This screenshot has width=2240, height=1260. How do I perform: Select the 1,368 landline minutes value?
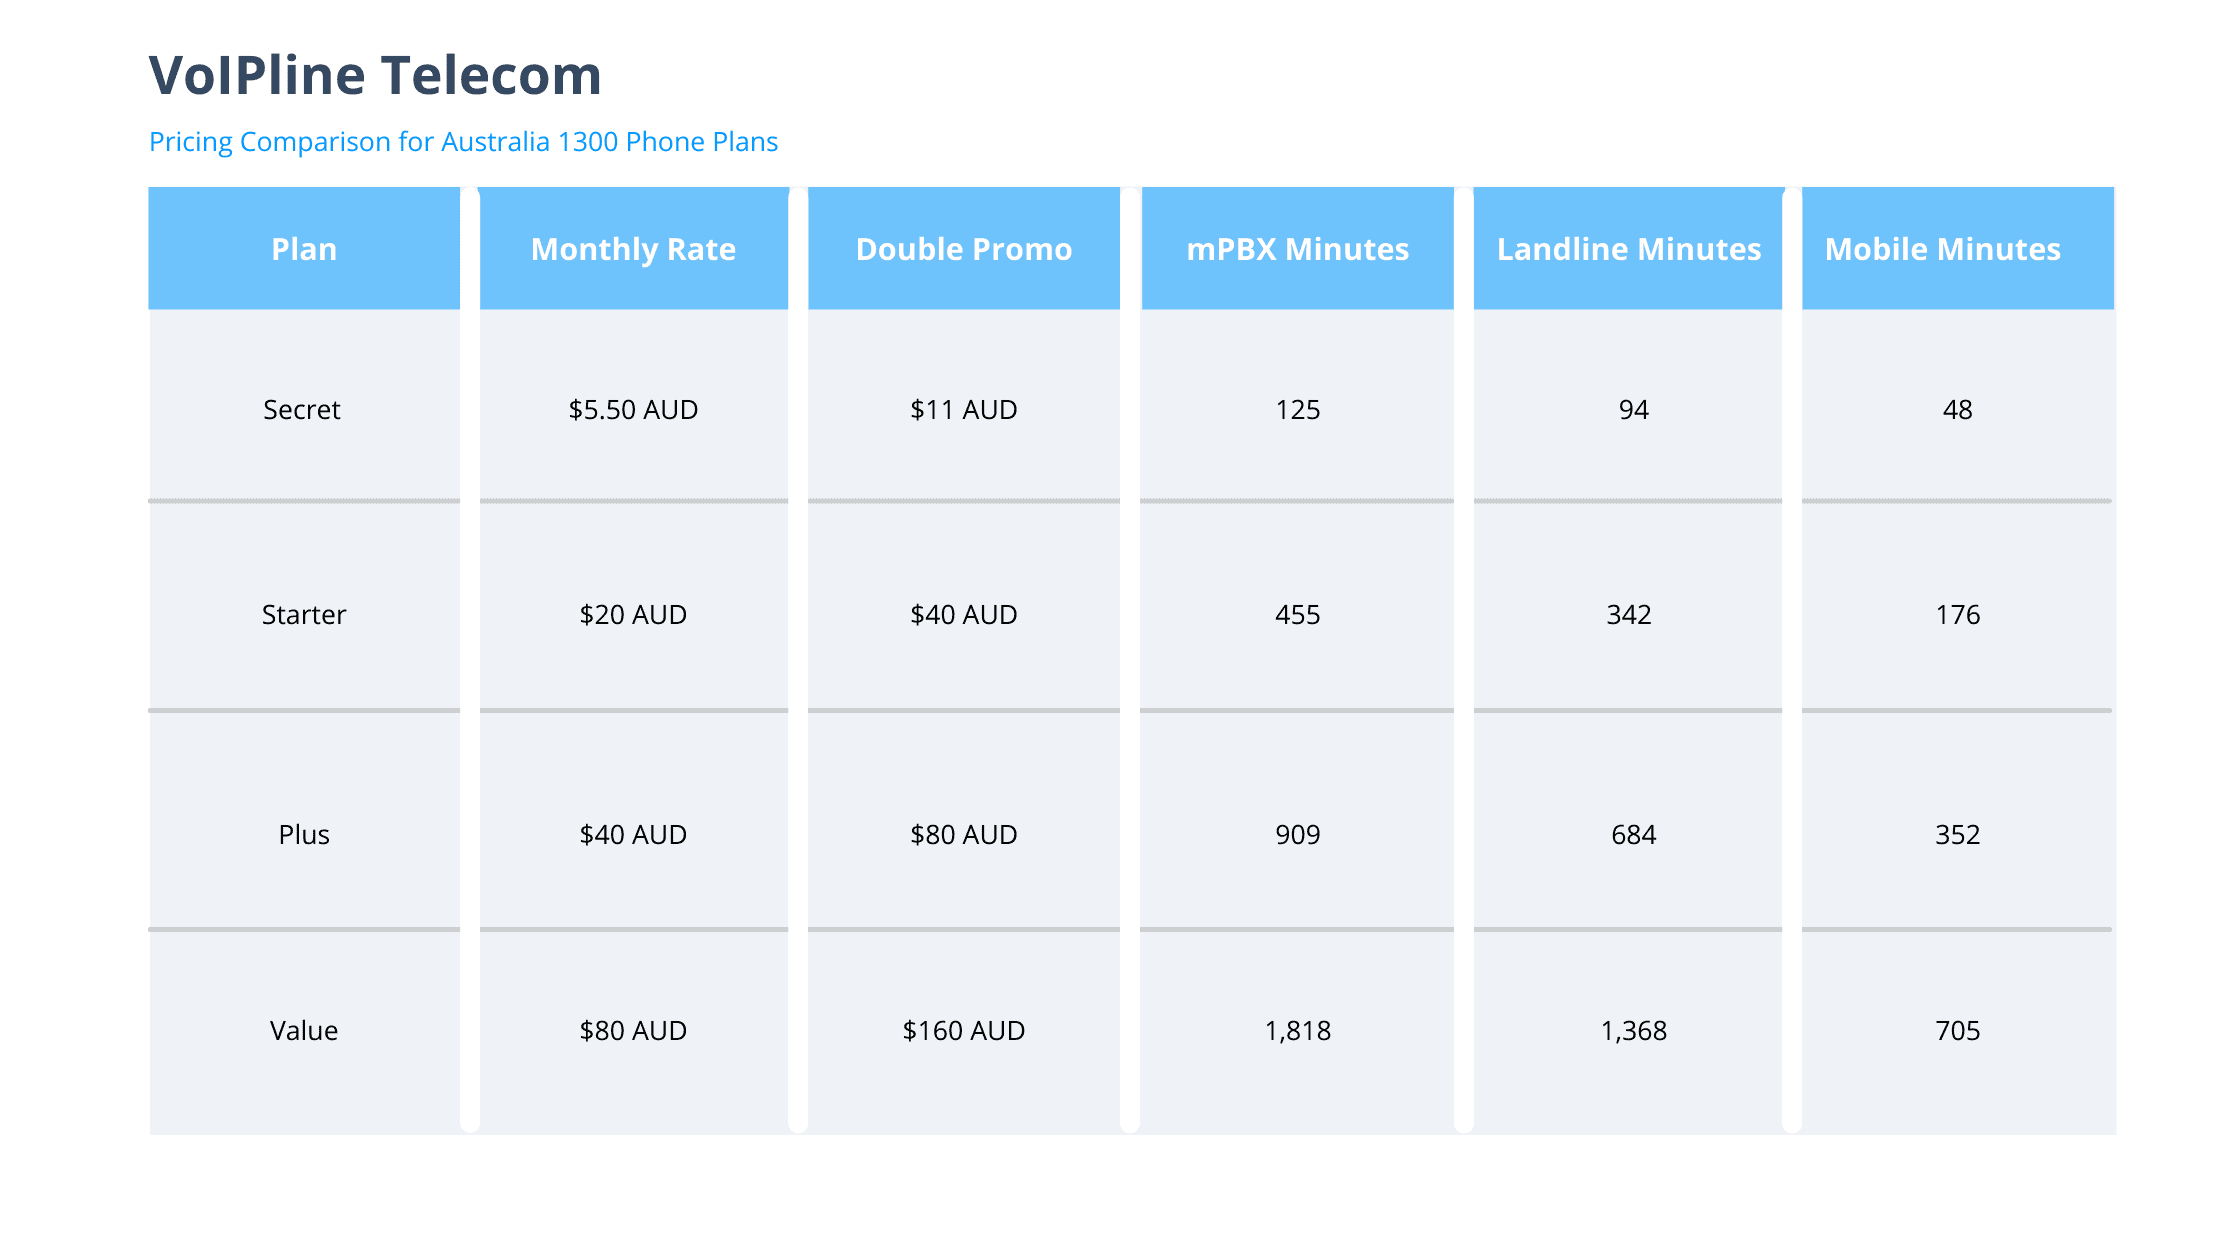click(1633, 1031)
